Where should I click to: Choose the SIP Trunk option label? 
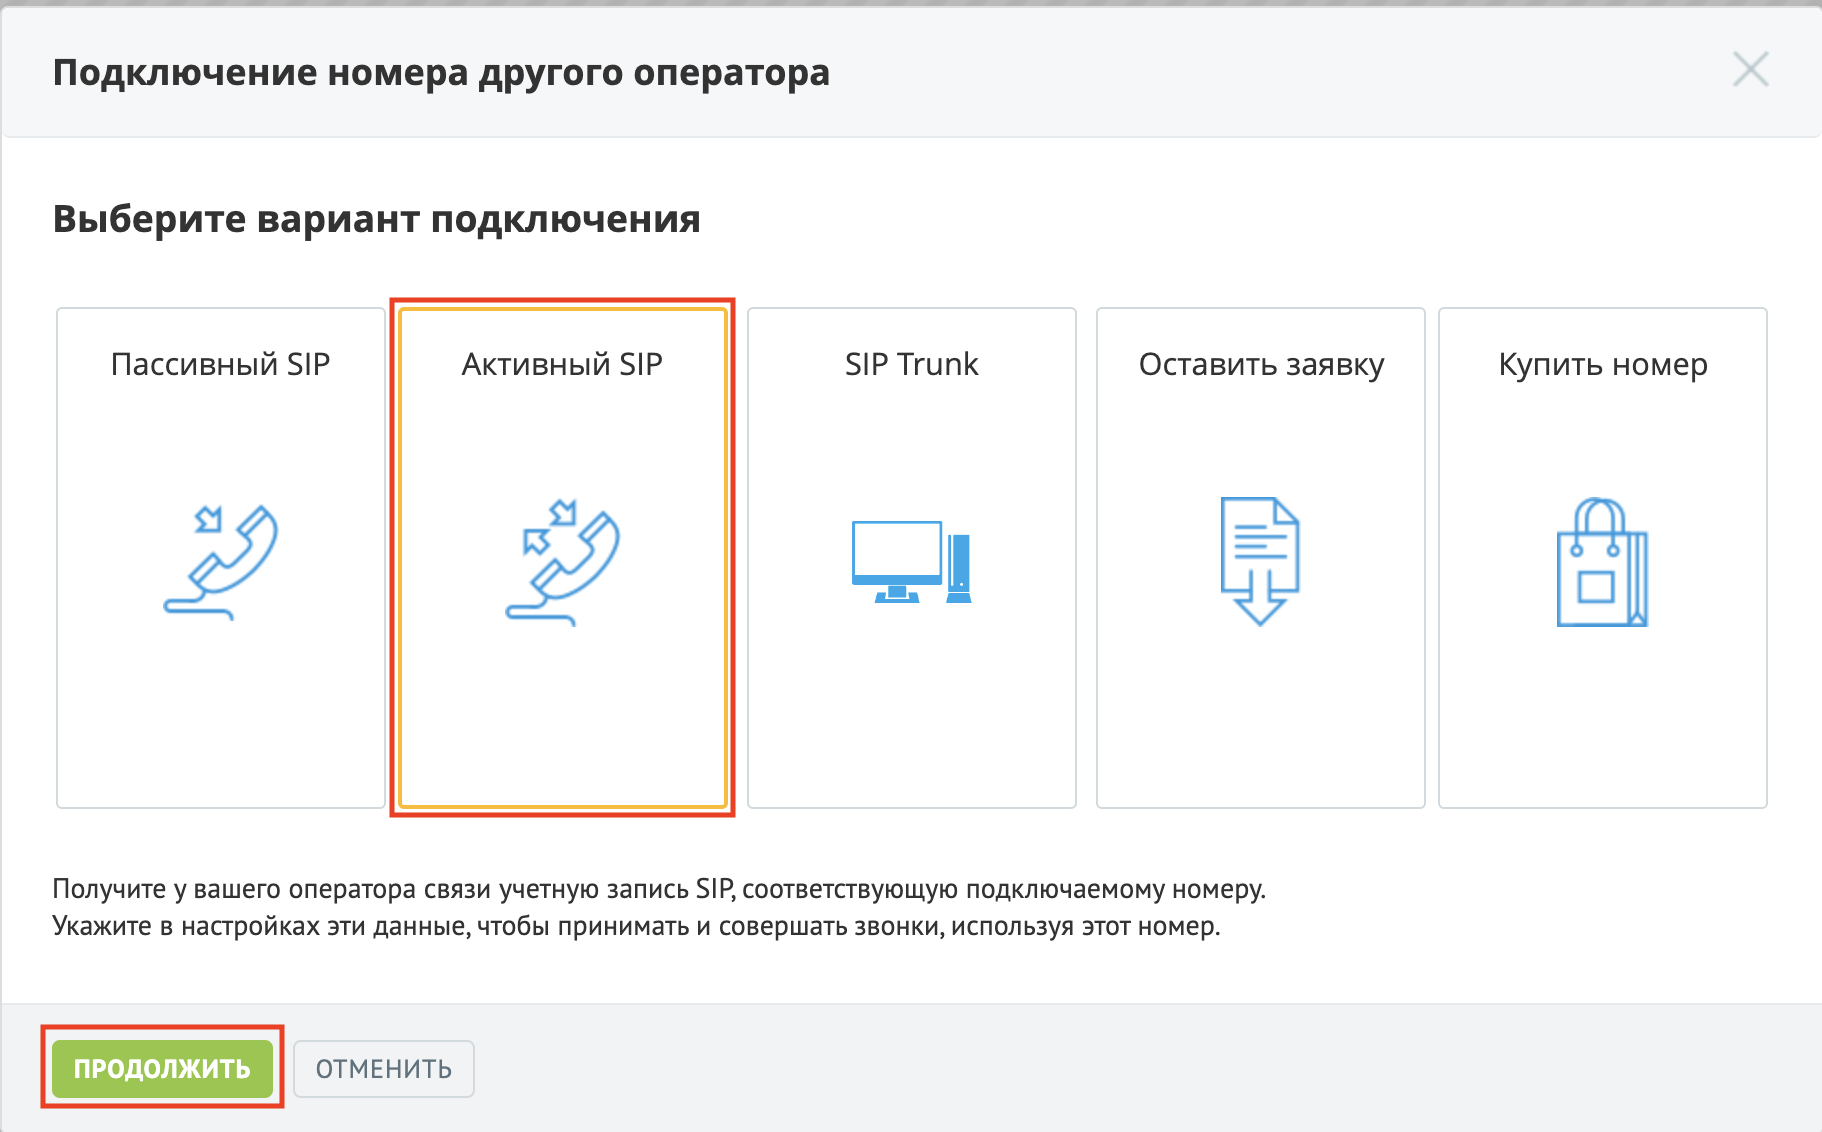click(x=911, y=364)
